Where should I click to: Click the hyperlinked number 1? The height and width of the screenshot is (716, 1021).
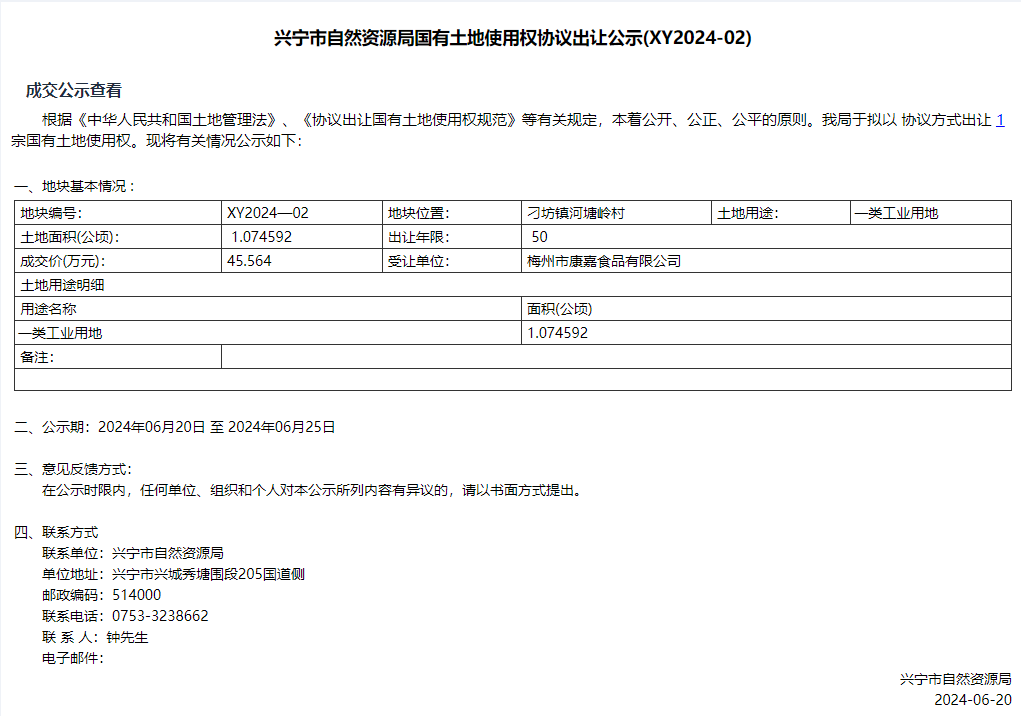coord(1000,120)
